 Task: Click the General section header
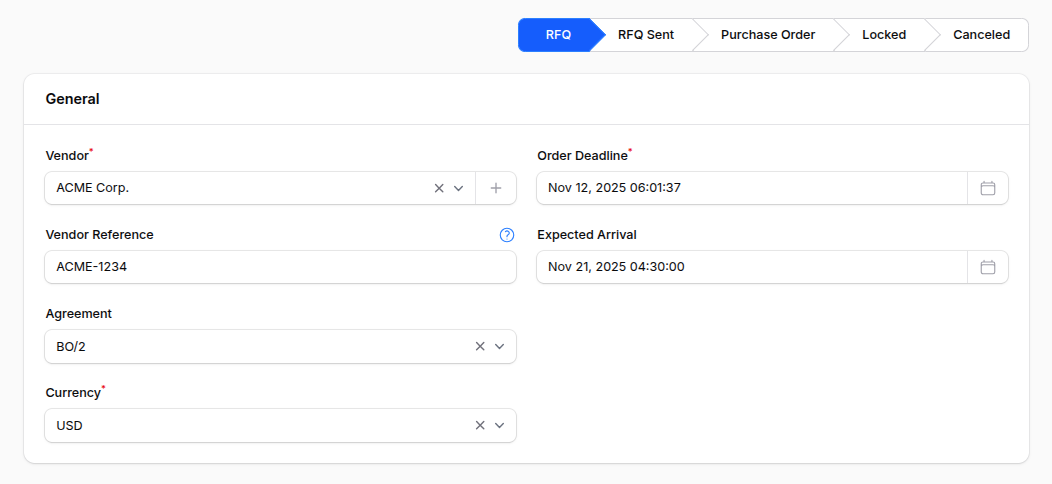click(x=73, y=99)
